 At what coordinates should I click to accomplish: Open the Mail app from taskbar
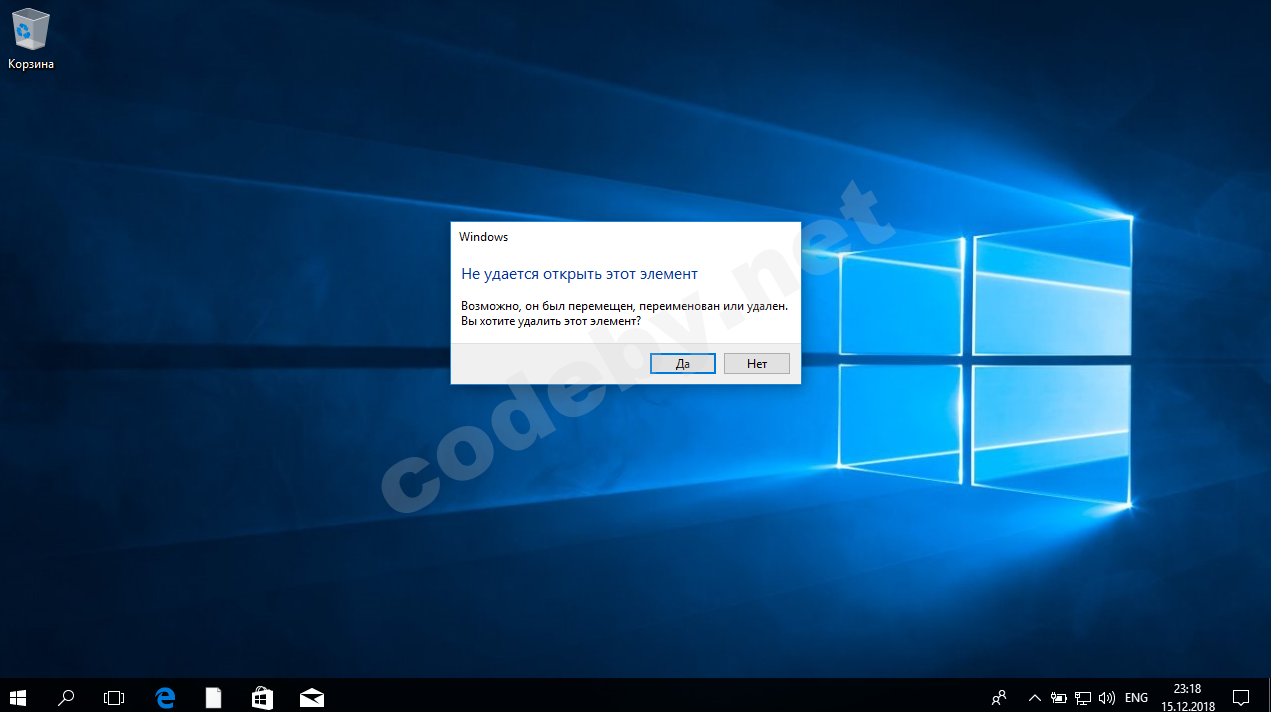coord(311,696)
